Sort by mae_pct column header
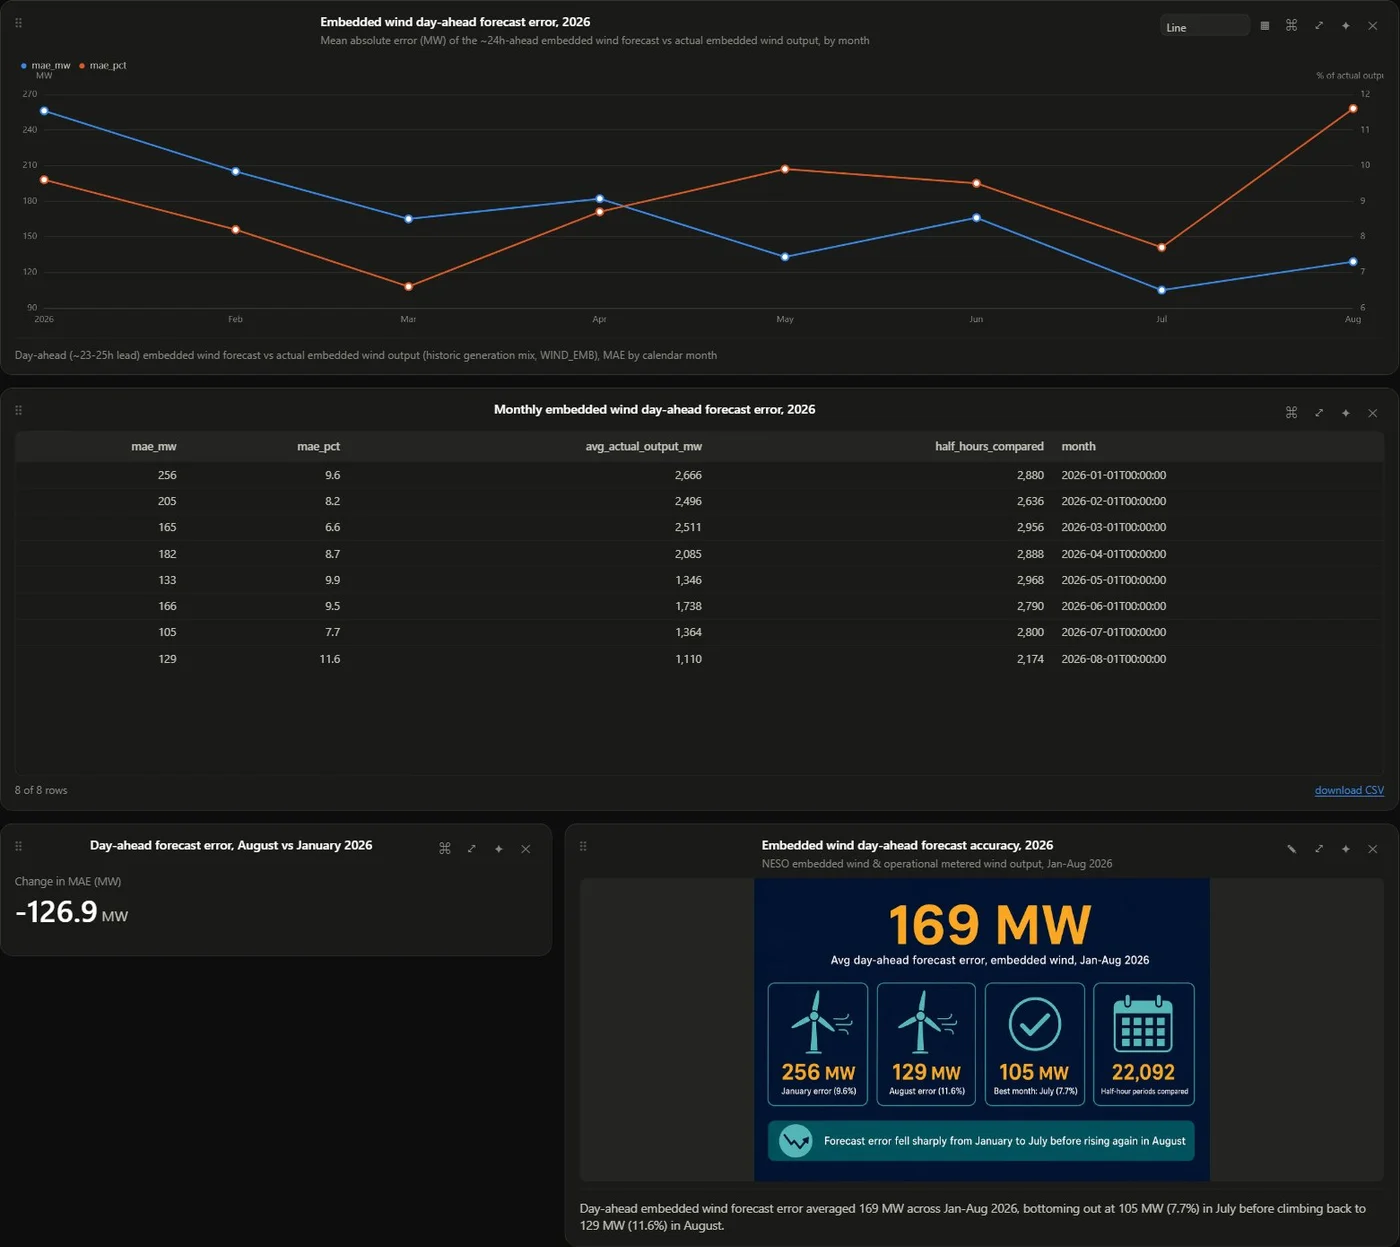This screenshot has height=1247, width=1400. click(x=319, y=447)
